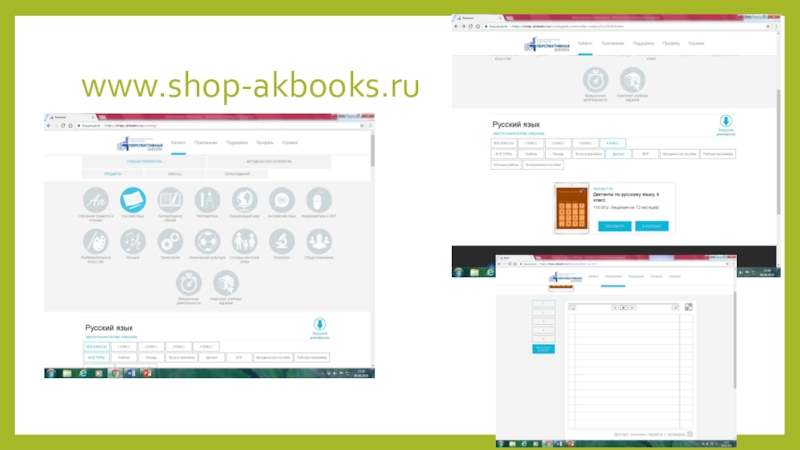
Task: Filter by 4 класс in Диктанты product window
Action: [612, 143]
